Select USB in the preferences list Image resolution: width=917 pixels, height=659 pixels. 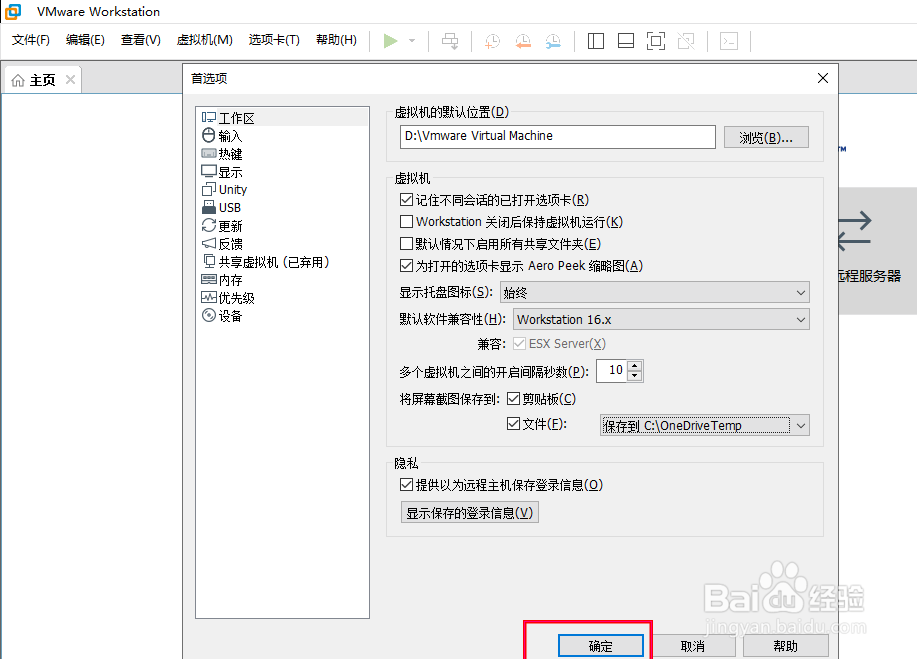284,208
